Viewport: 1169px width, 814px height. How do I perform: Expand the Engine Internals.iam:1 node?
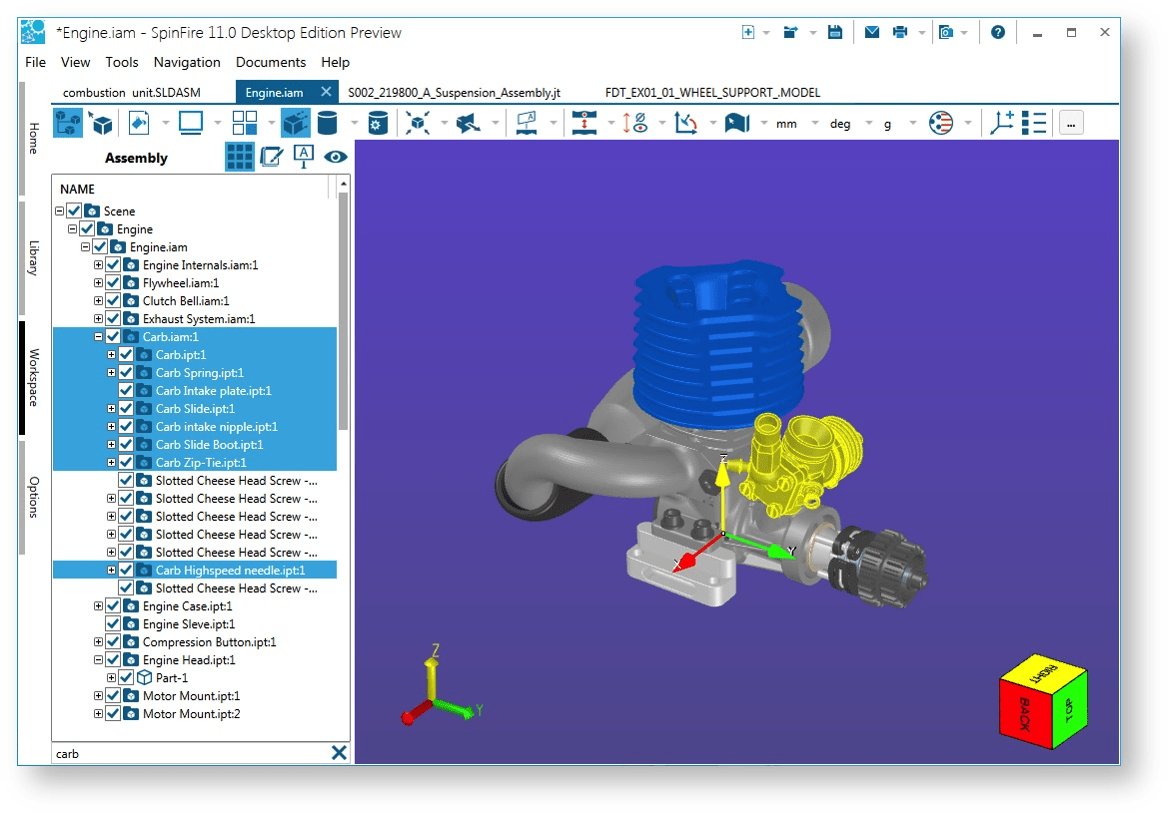[x=98, y=265]
